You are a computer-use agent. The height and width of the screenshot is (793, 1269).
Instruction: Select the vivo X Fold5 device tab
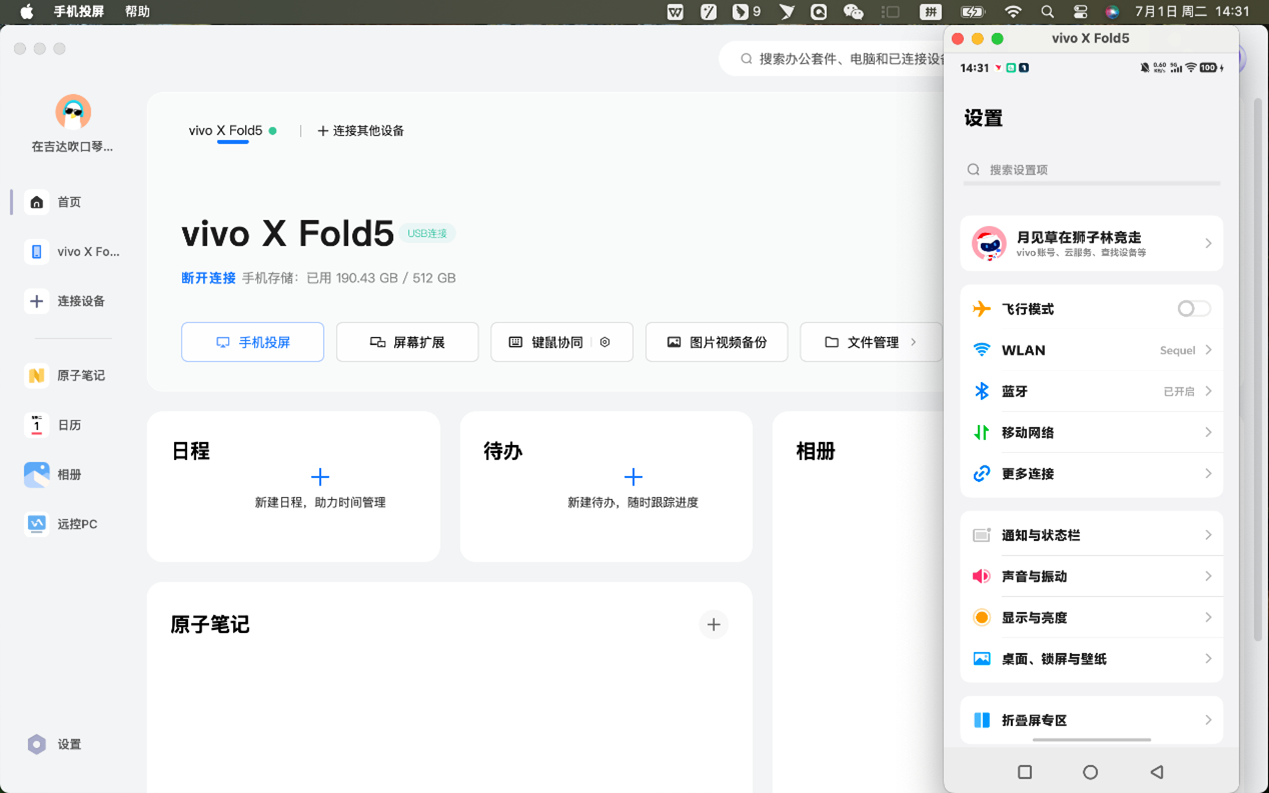click(x=232, y=131)
